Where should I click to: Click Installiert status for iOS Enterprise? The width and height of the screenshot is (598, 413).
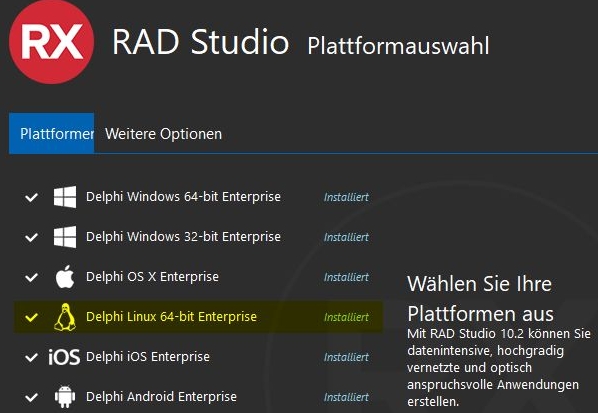click(346, 357)
